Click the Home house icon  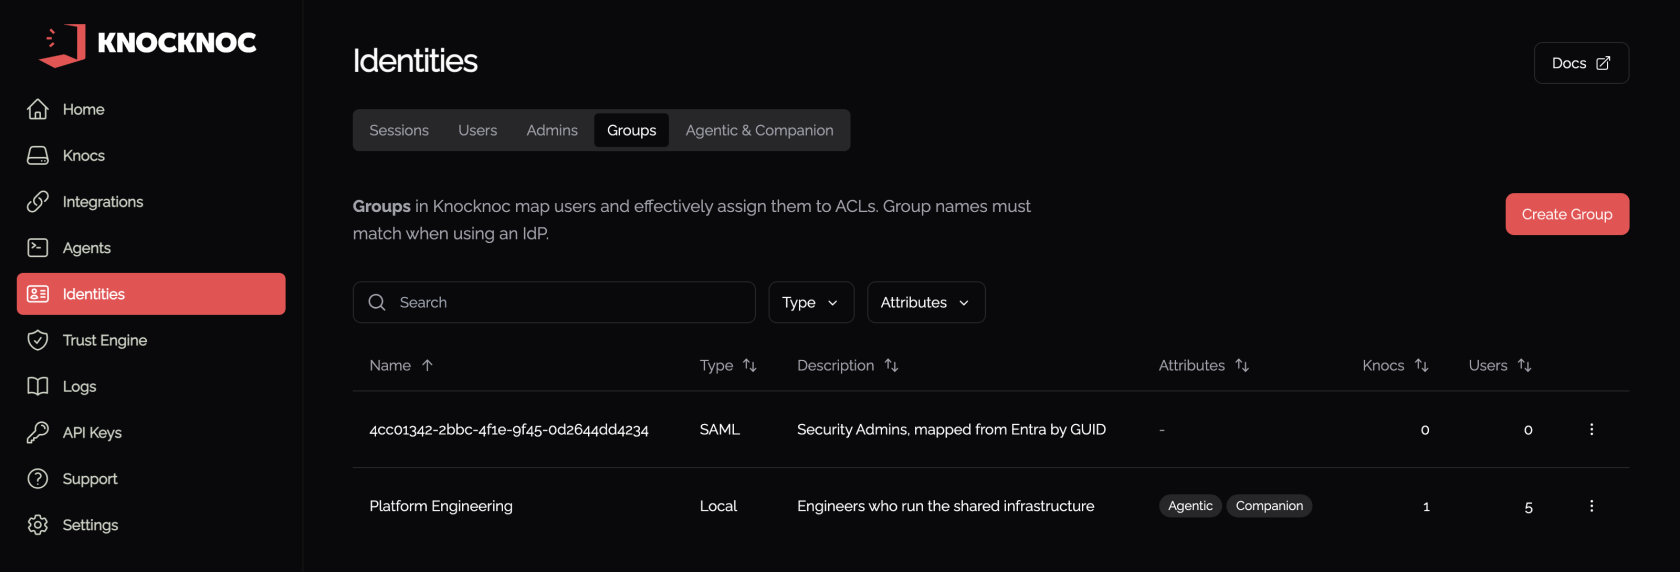(x=38, y=109)
